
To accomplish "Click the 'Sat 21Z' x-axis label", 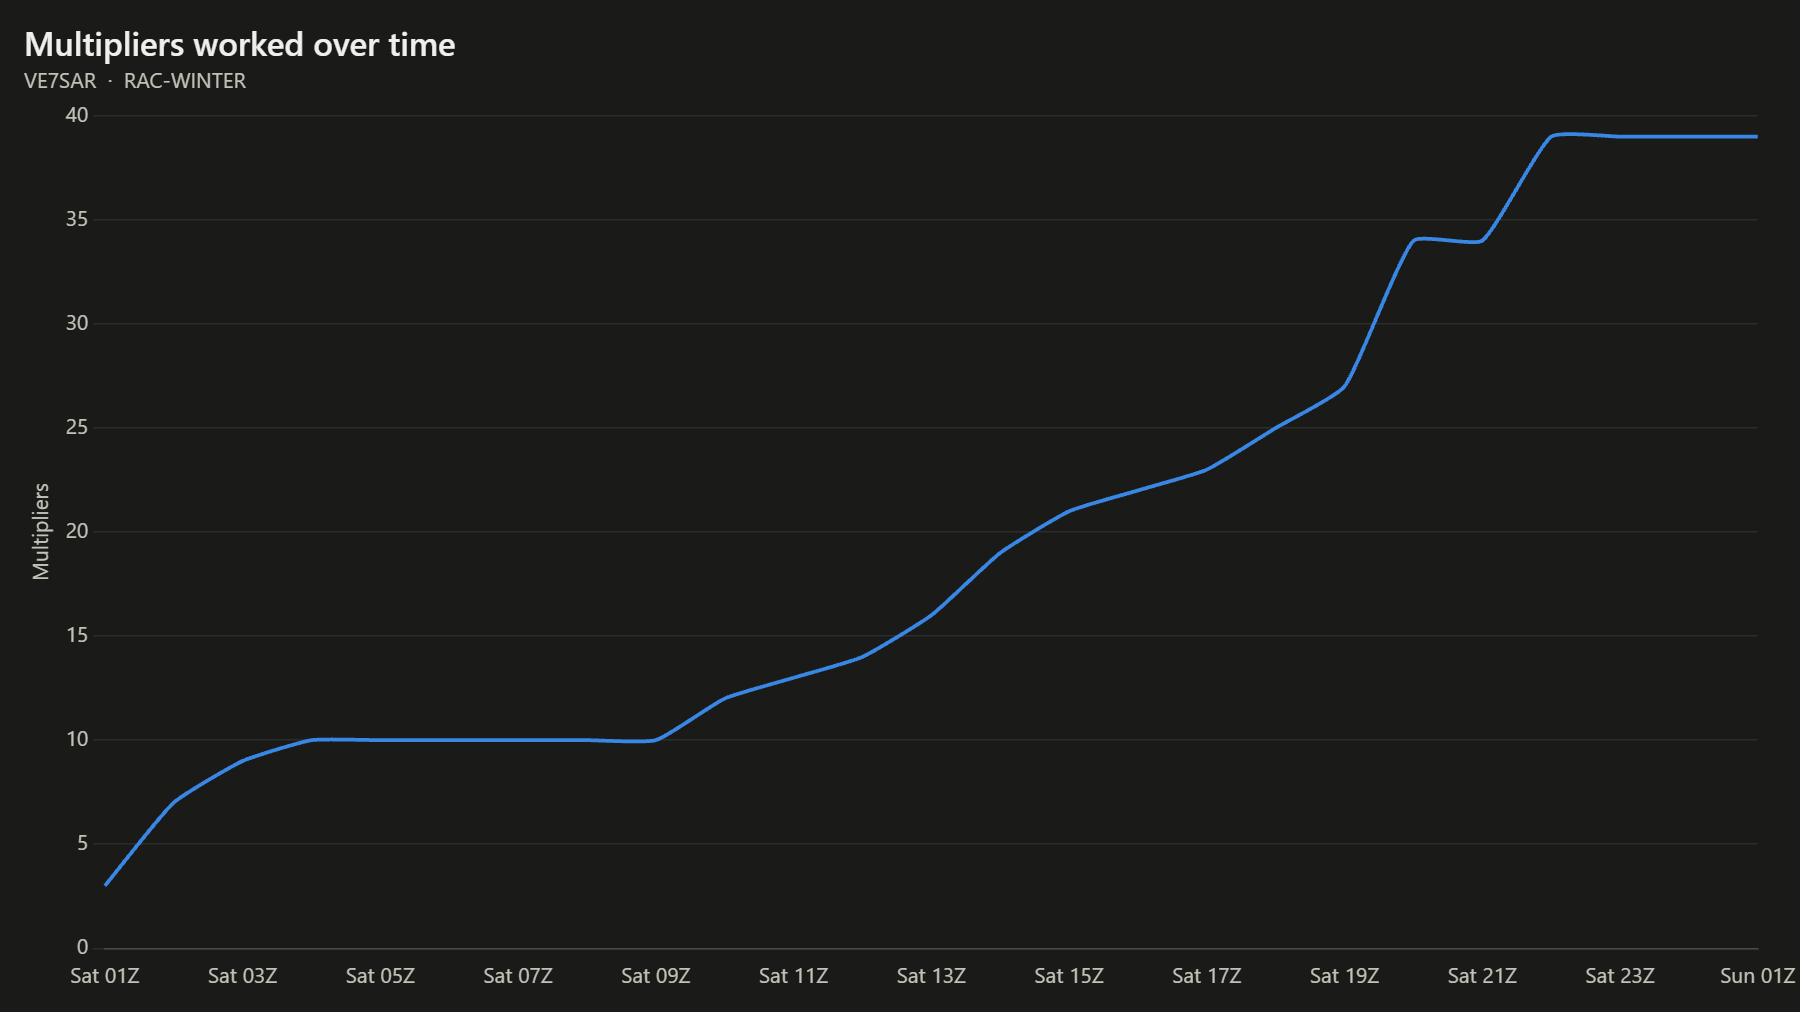I will coord(1482,976).
